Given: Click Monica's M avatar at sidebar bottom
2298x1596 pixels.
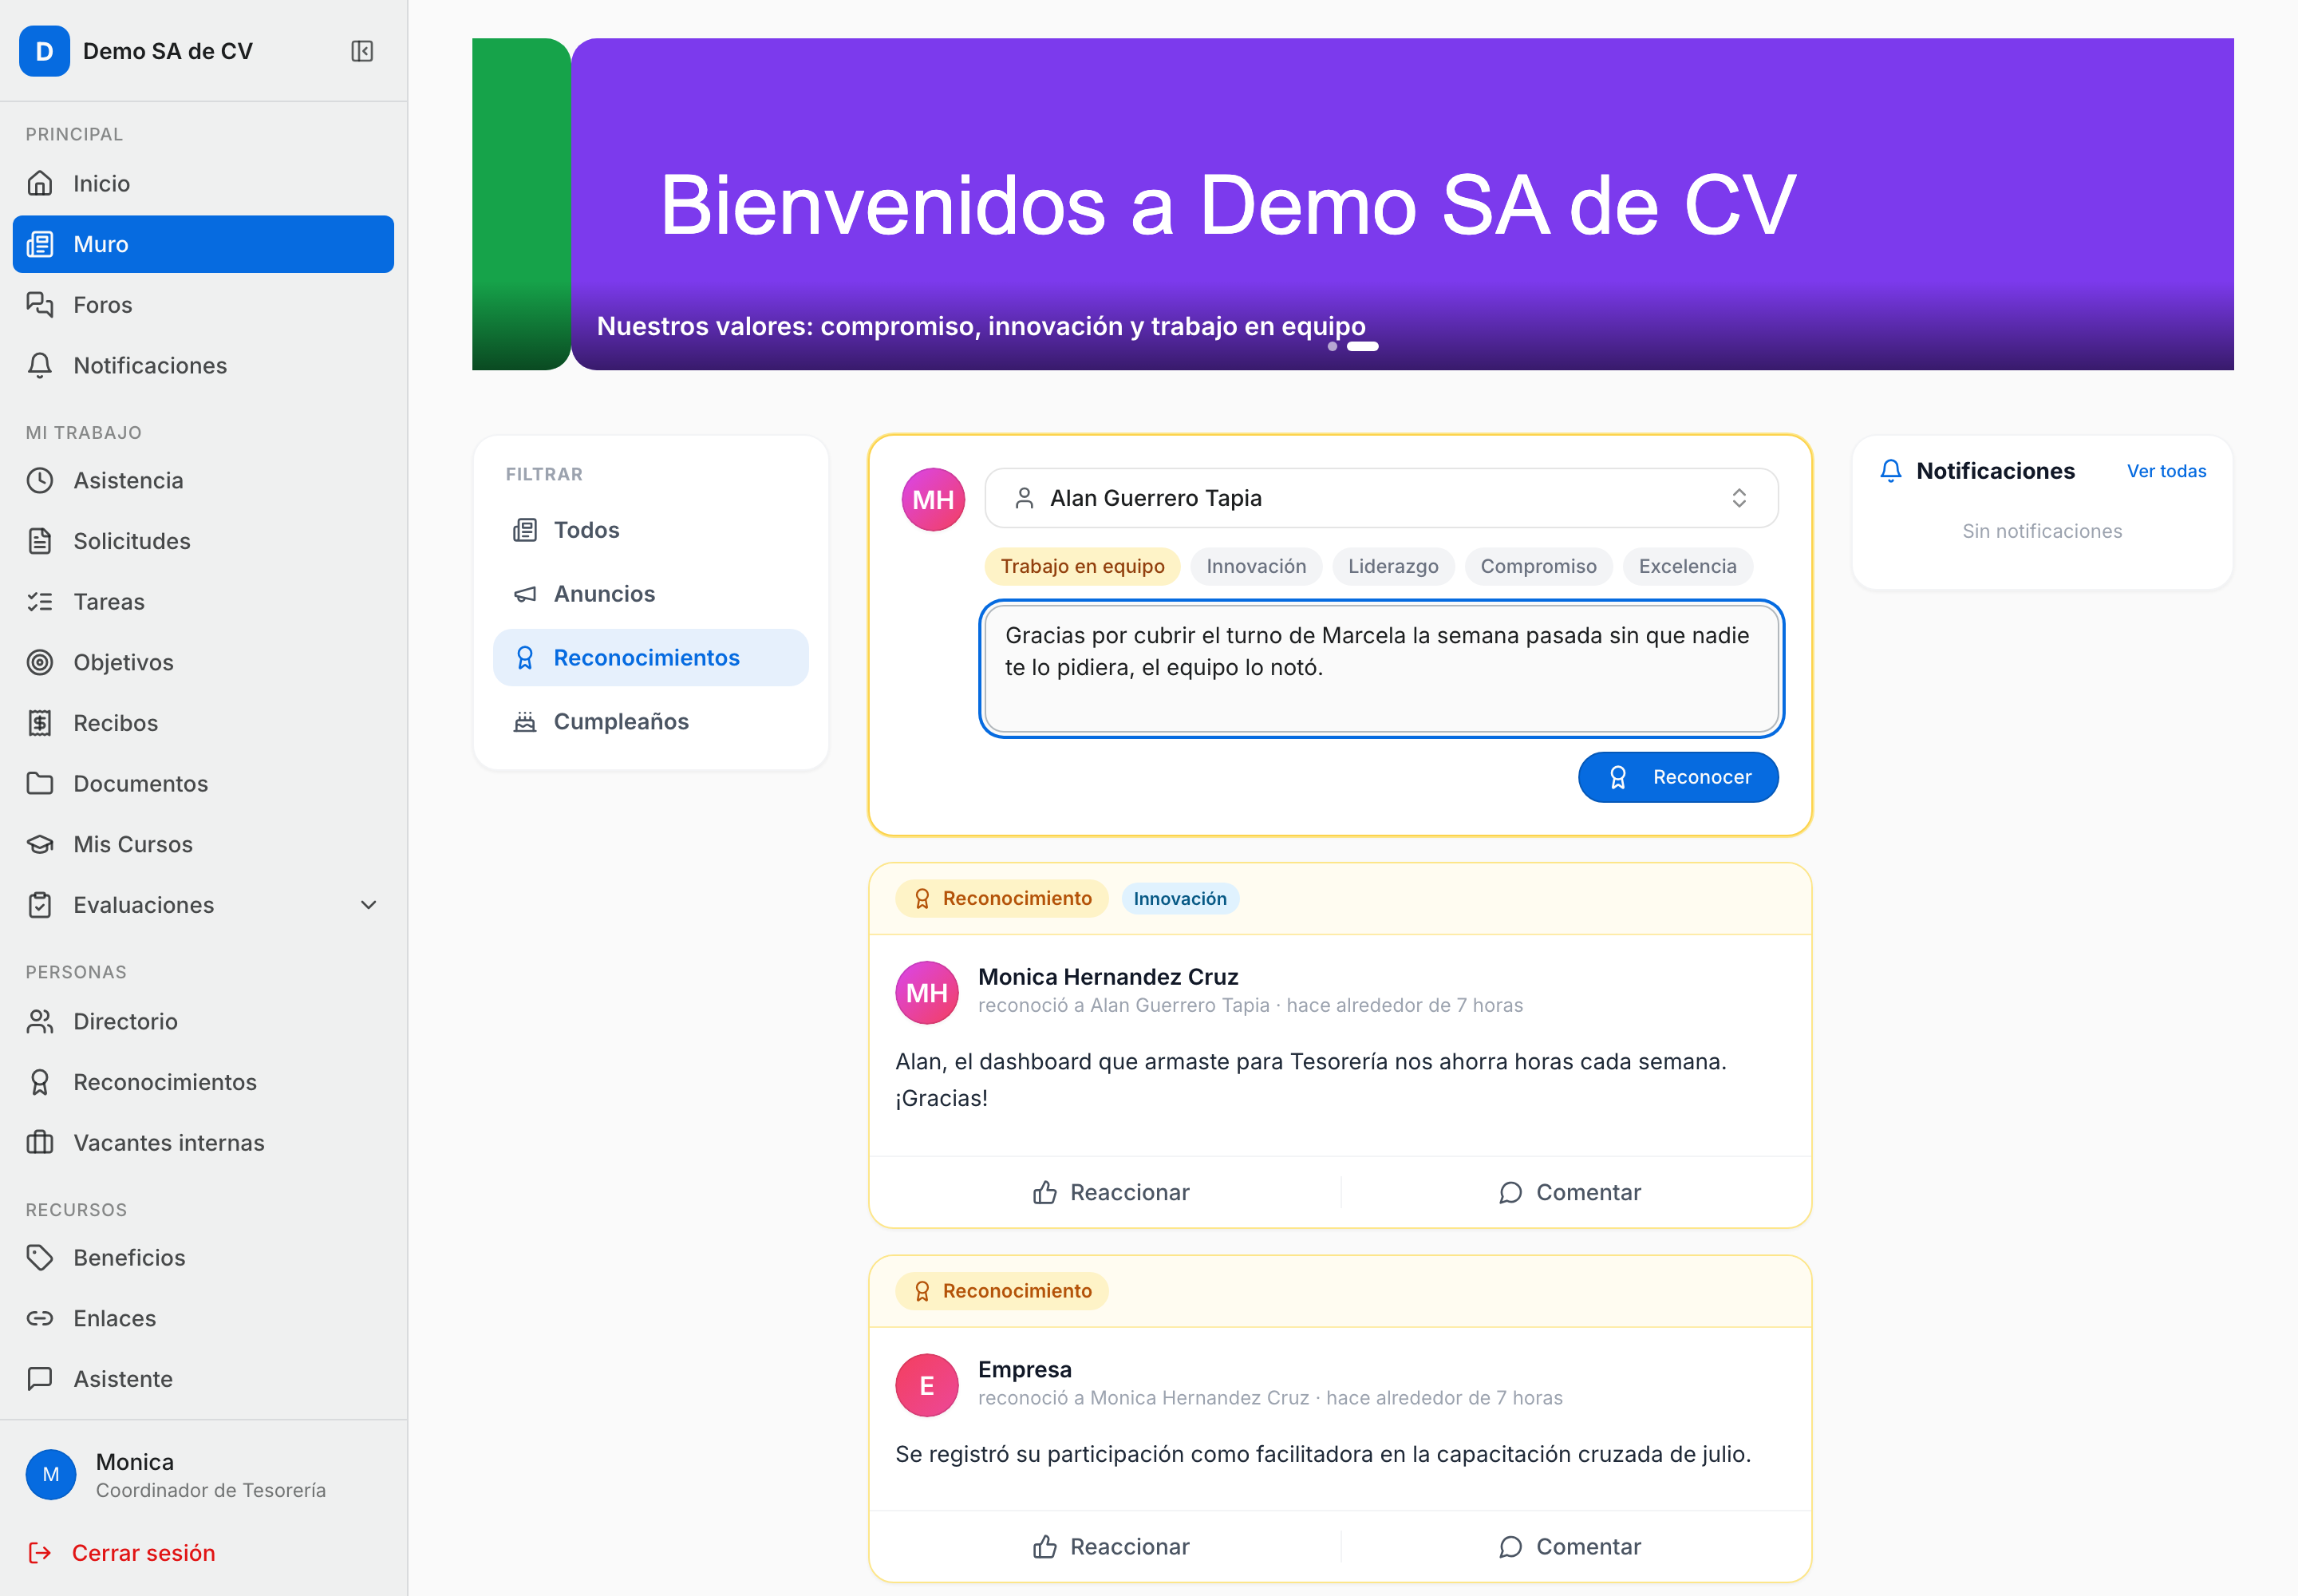Looking at the screenshot, I should point(51,1475).
